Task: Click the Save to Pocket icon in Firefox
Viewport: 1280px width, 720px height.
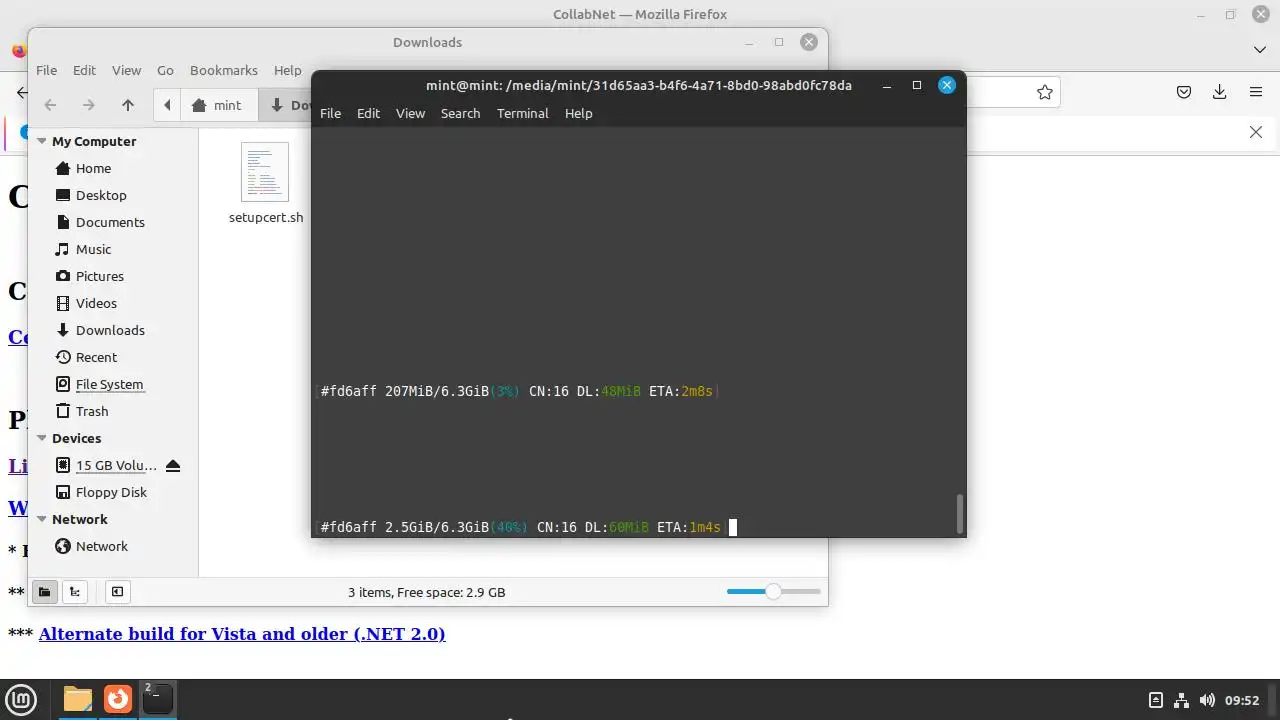Action: click(1184, 92)
